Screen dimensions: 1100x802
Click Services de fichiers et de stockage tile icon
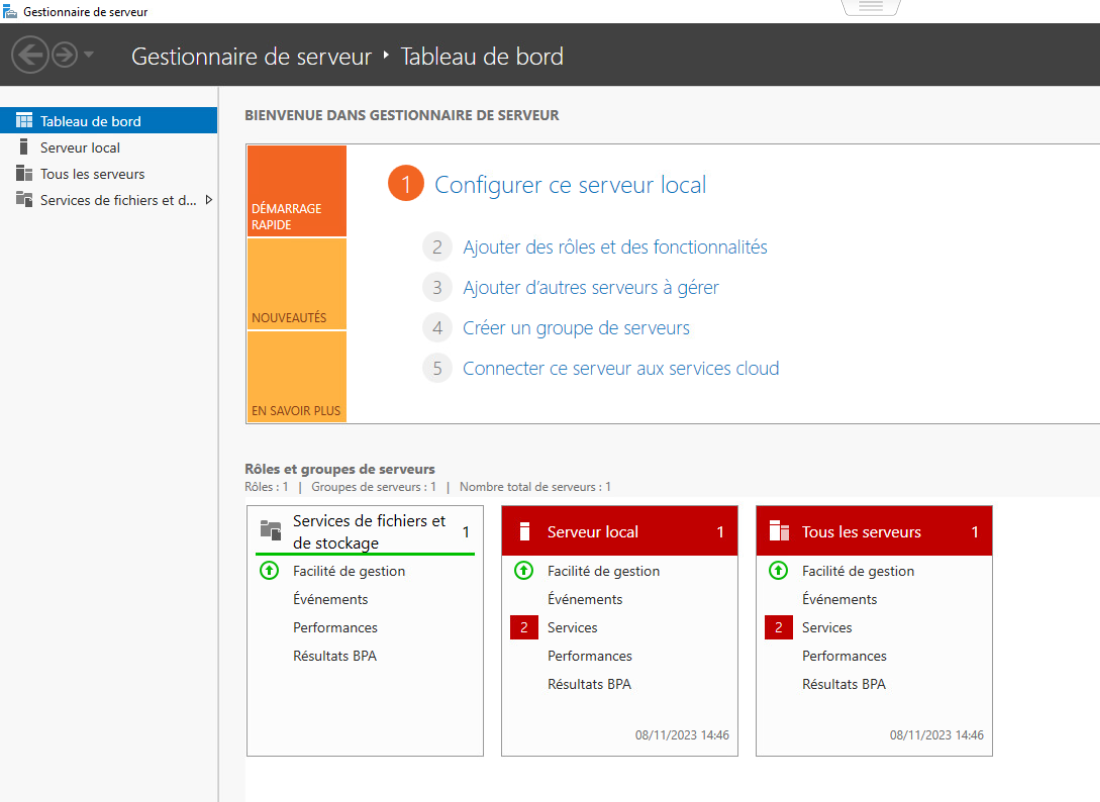[271, 530]
